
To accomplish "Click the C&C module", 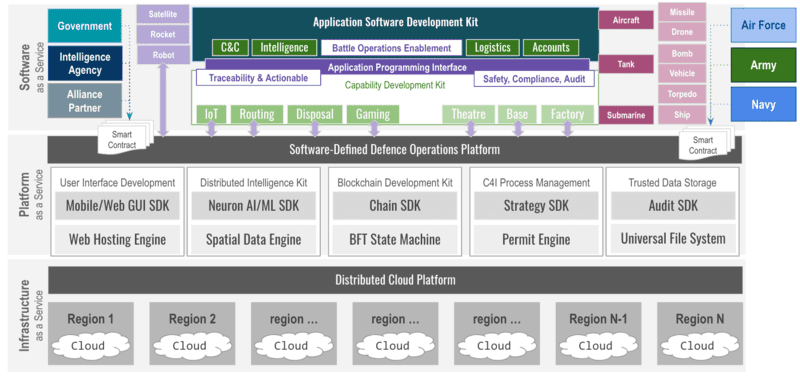I will click(x=230, y=47).
